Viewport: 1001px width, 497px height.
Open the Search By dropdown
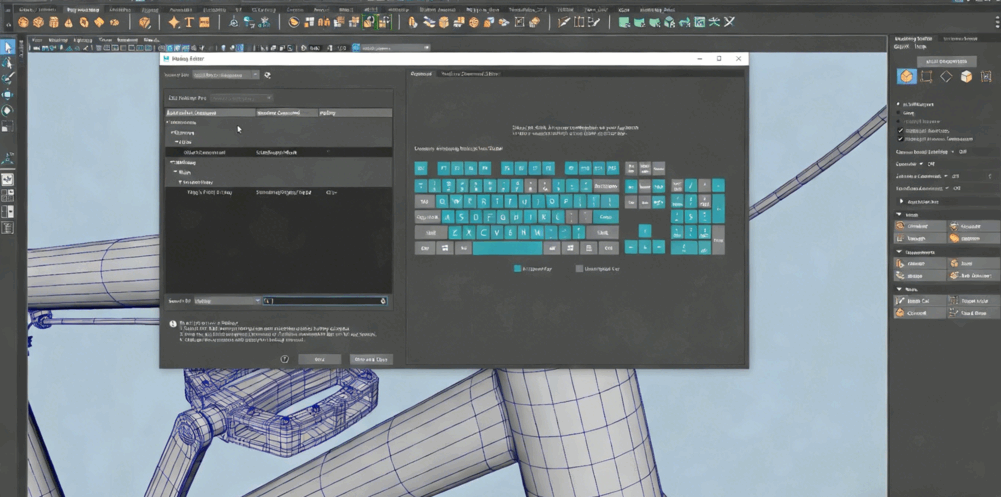tap(226, 300)
